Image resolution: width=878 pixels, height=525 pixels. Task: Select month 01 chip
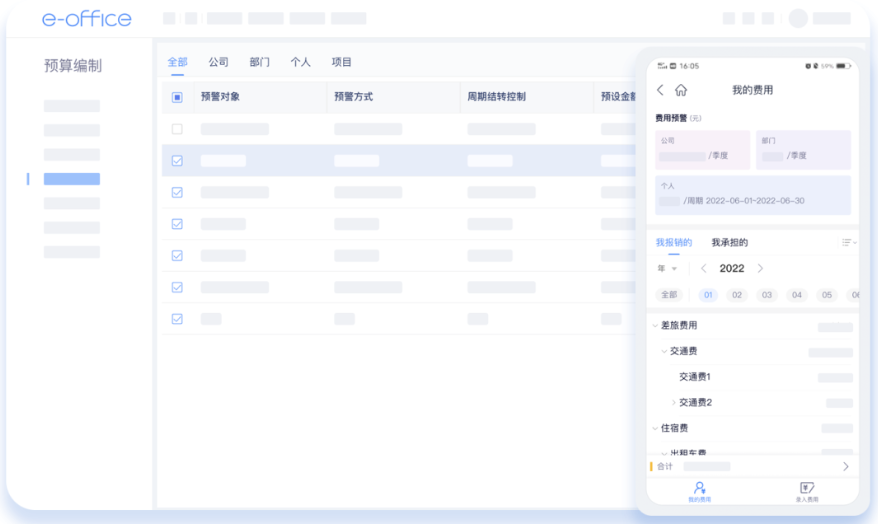(708, 295)
